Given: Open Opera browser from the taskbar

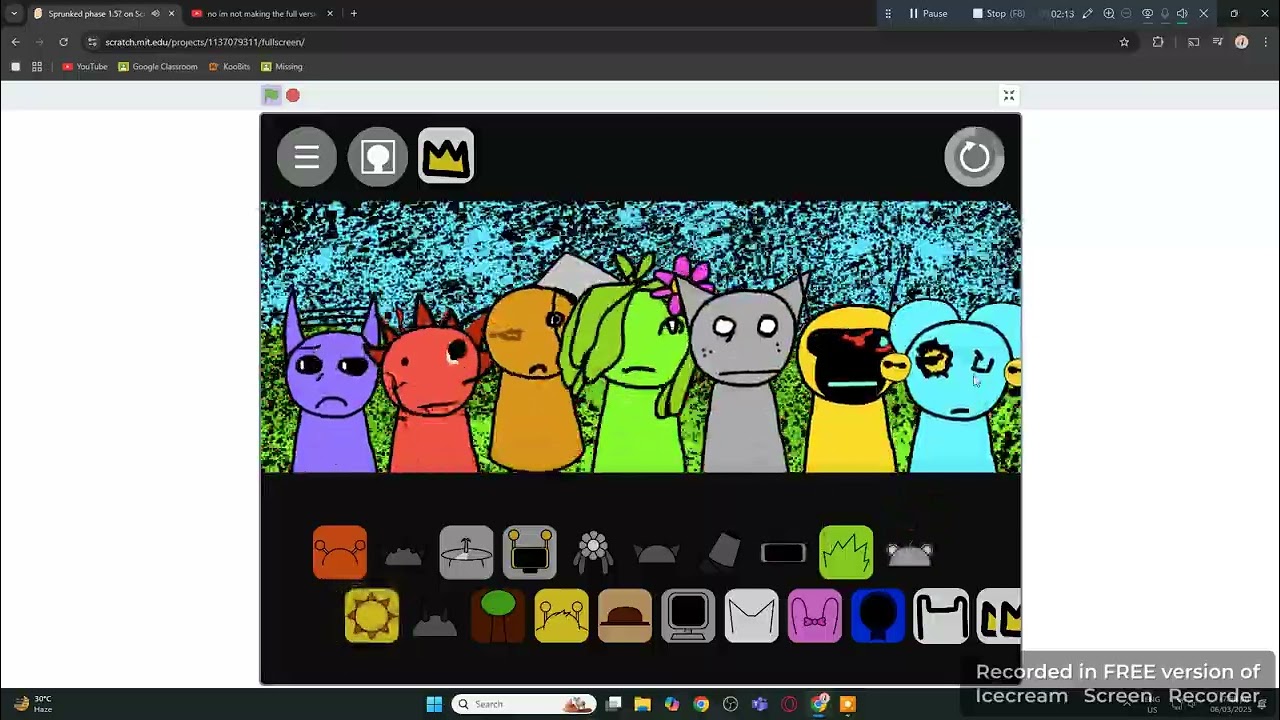Looking at the screenshot, I should click(x=789, y=704).
